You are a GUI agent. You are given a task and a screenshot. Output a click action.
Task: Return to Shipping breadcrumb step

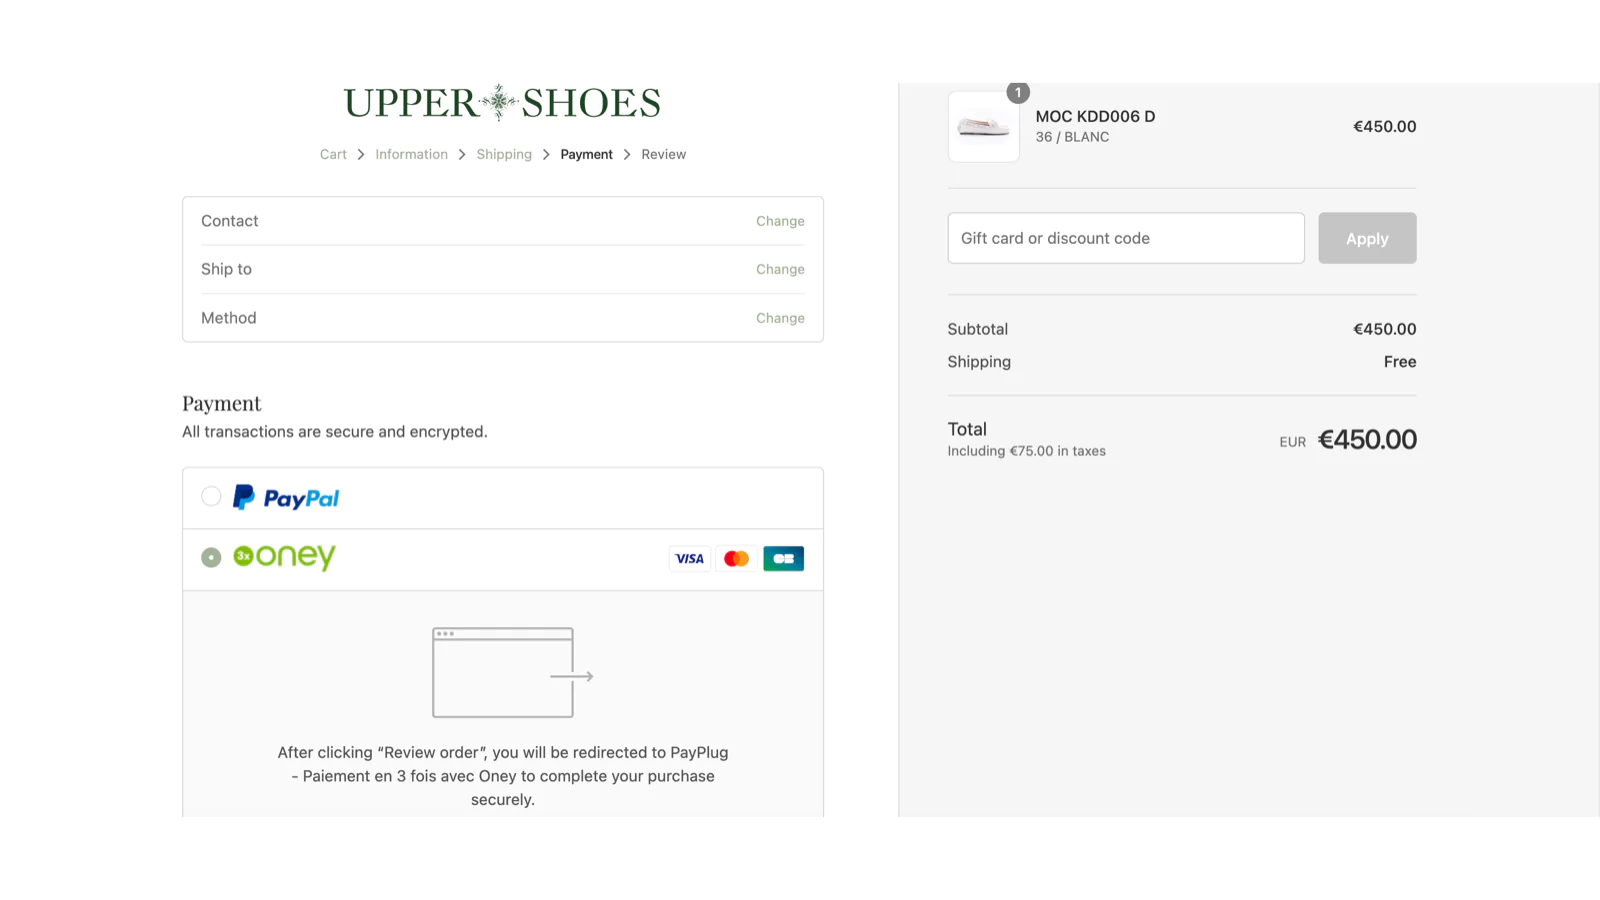click(504, 155)
